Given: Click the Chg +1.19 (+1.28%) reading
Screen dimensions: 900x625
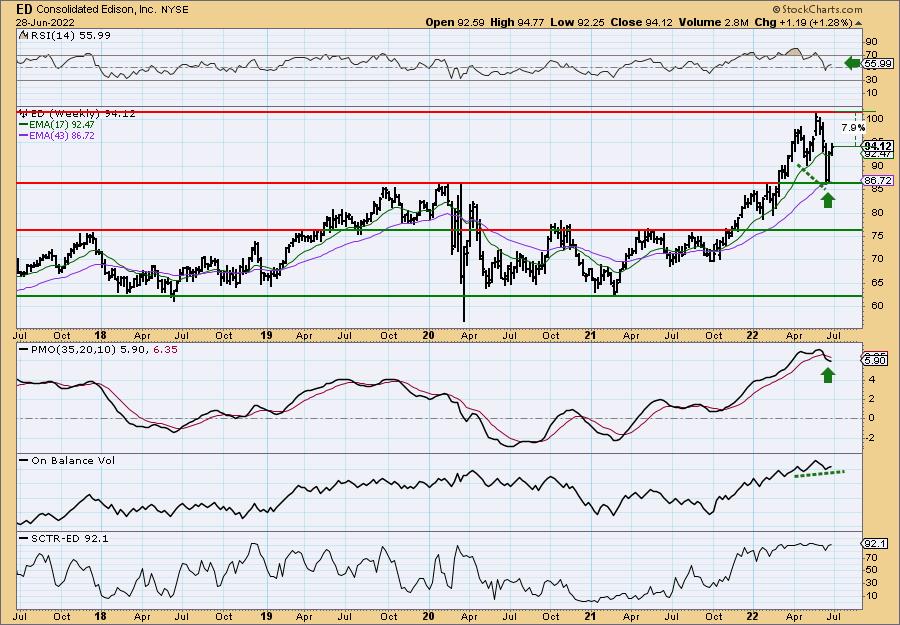Looking at the screenshot, I should pos(804,22).
